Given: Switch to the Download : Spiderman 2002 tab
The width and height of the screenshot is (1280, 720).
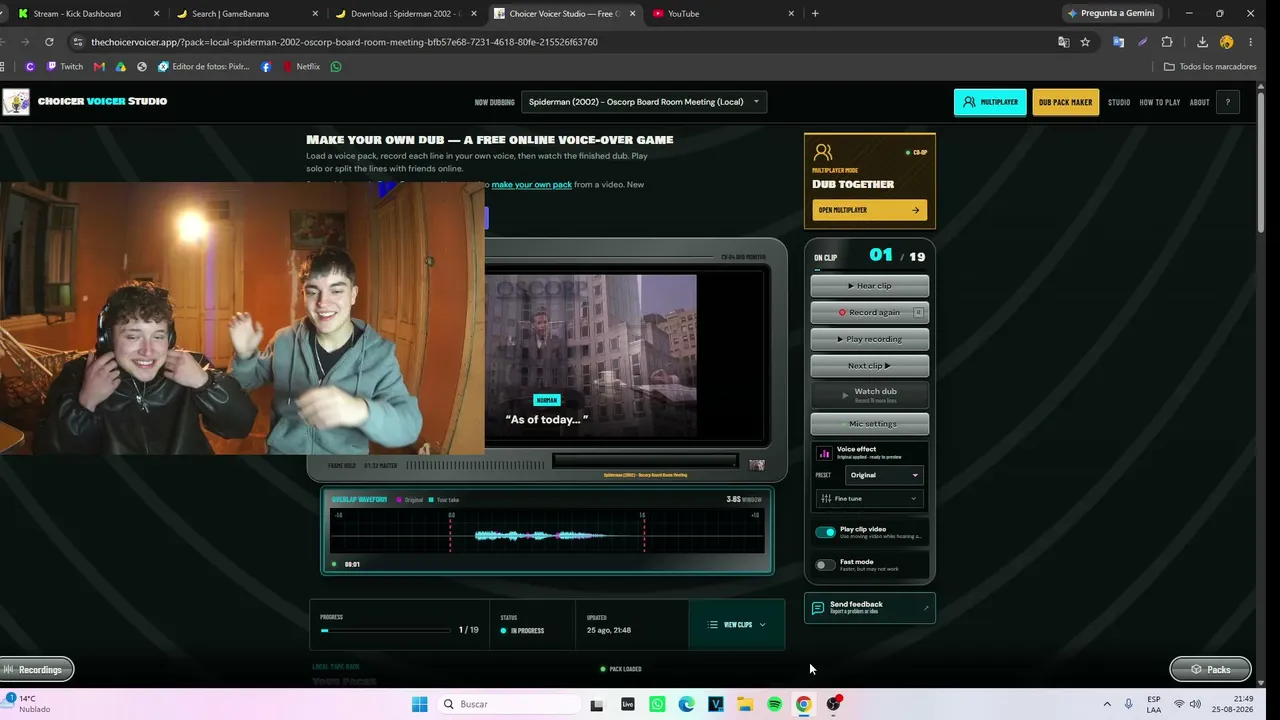Looking at the screenshot, I should [404, 14].
